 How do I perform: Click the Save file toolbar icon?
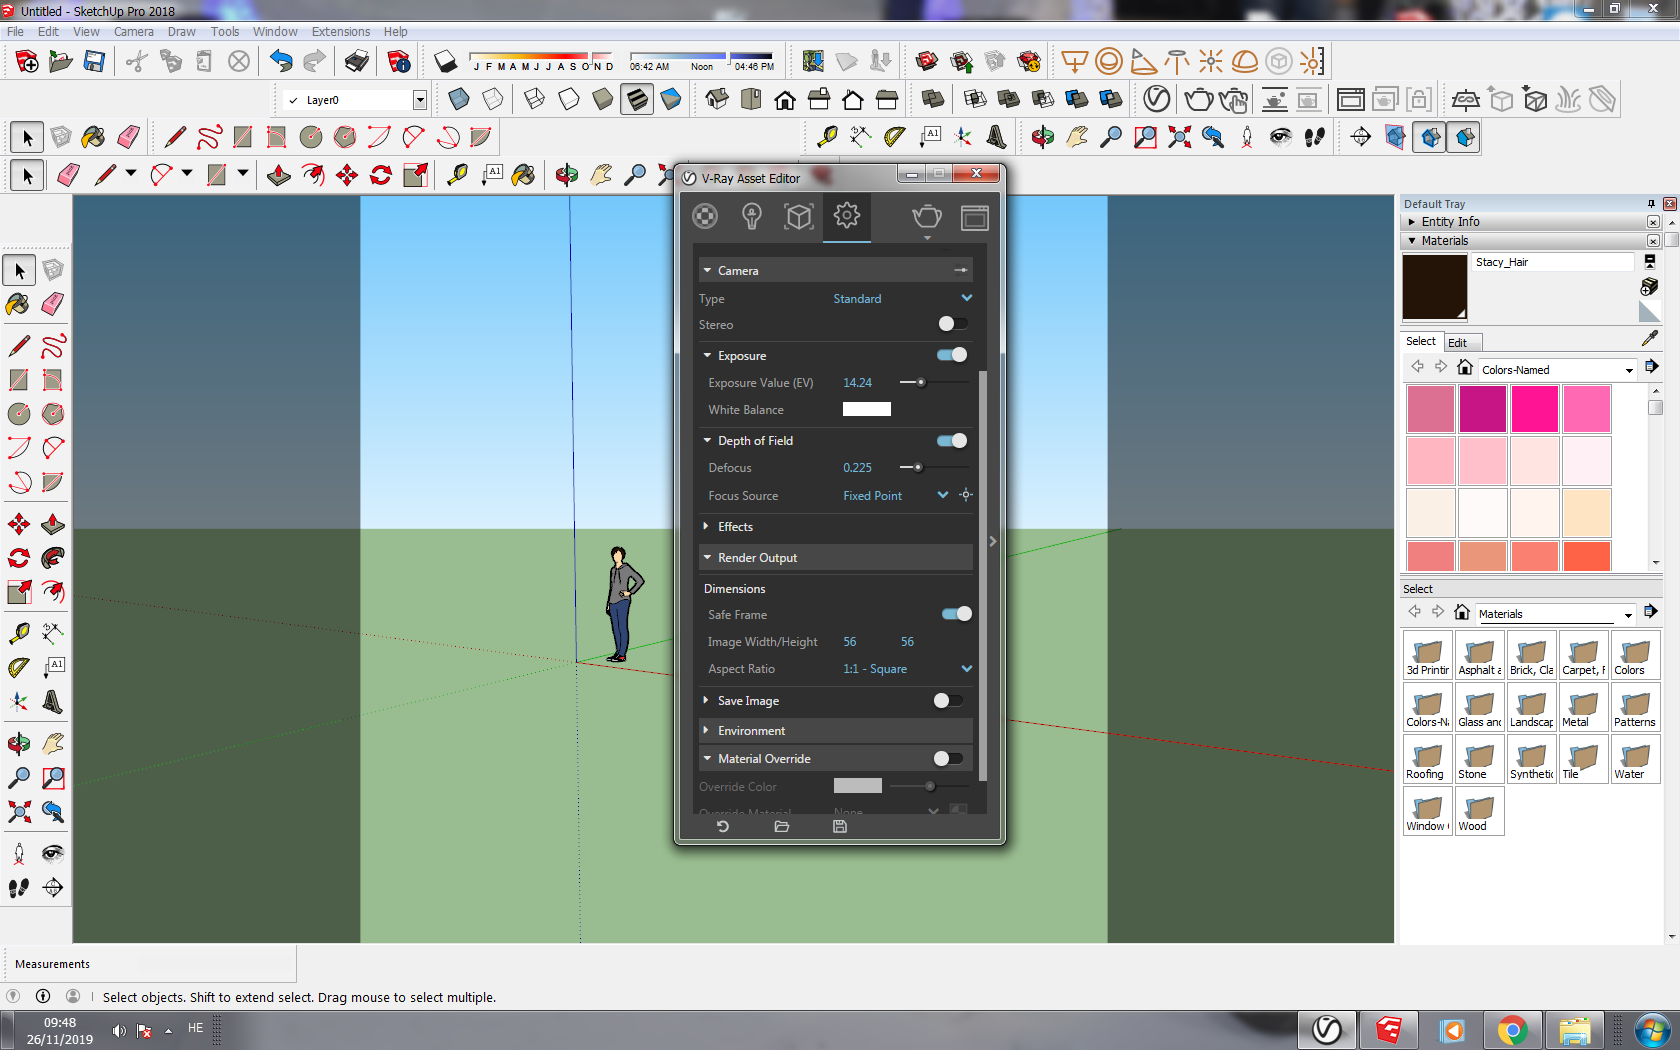(94, 62)
